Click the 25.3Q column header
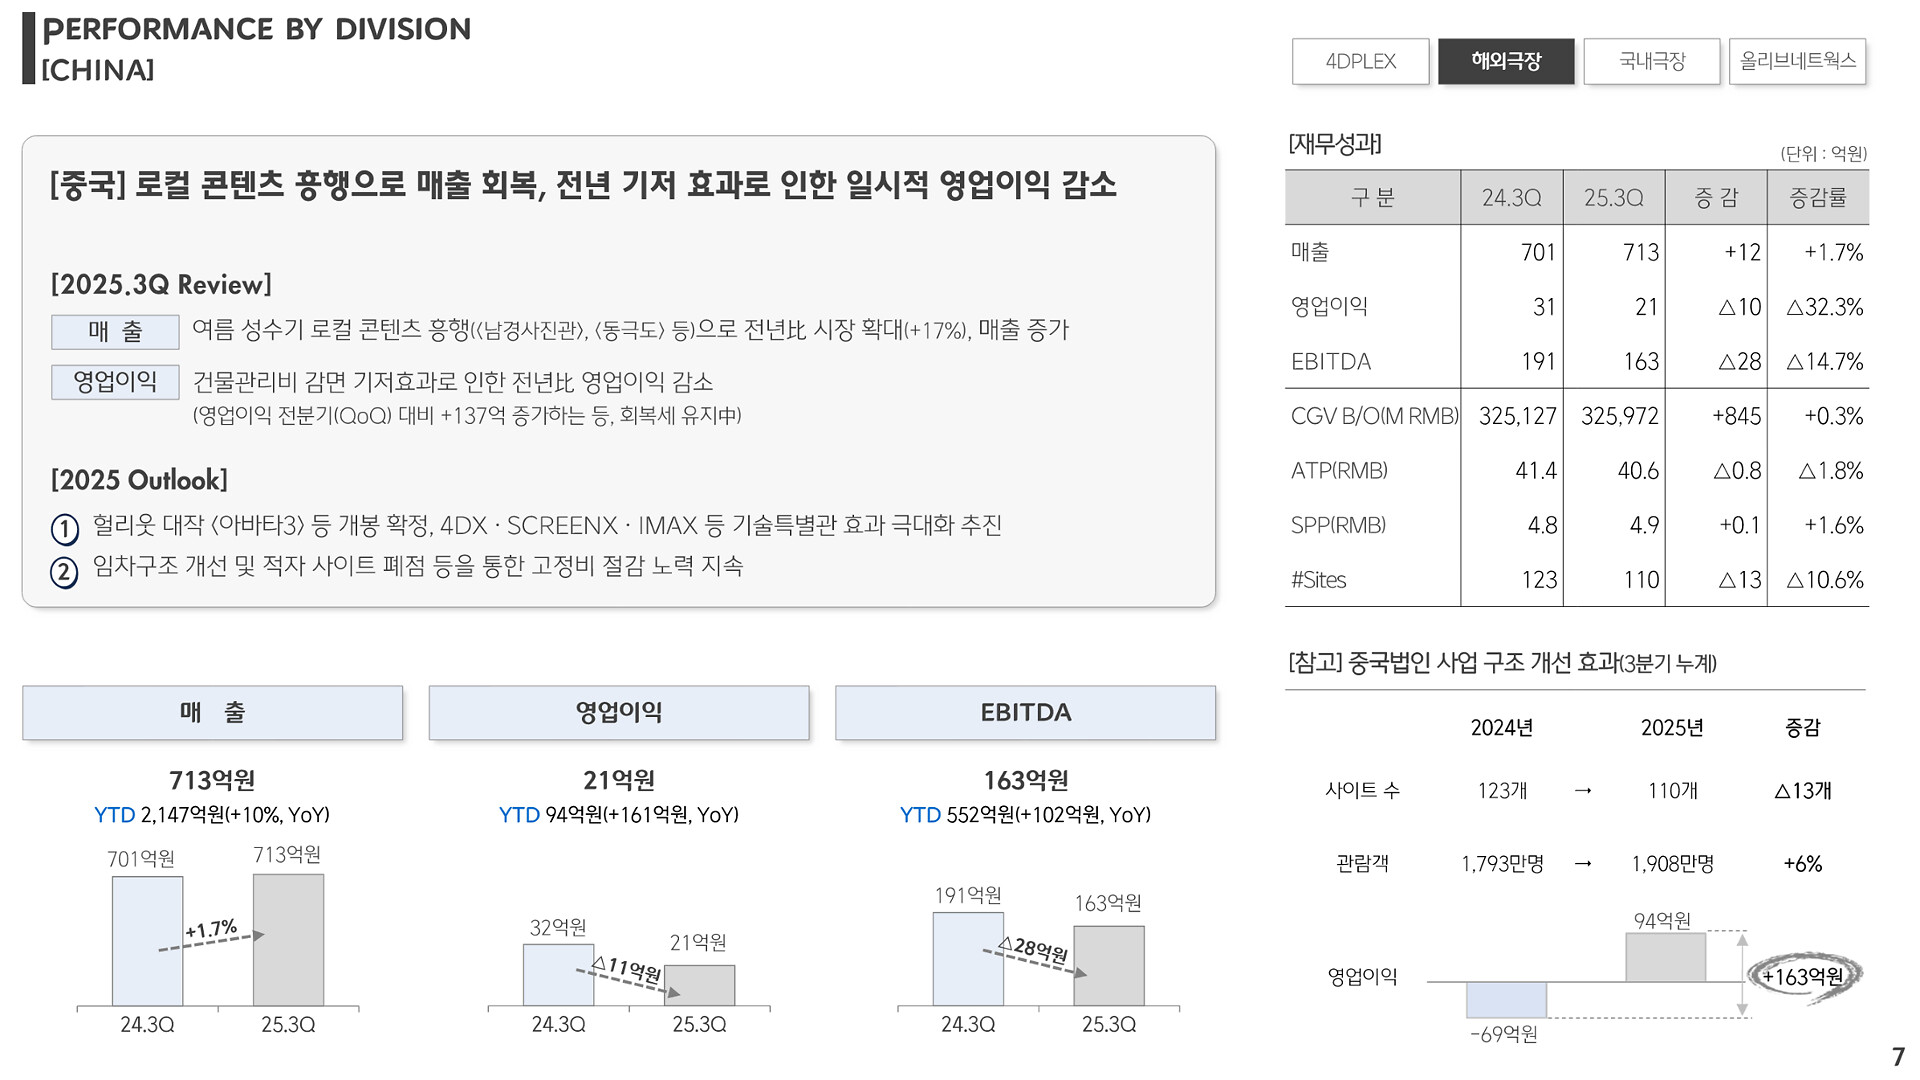Viewport: 1920px width, 1080px height. pos(1613,198)
